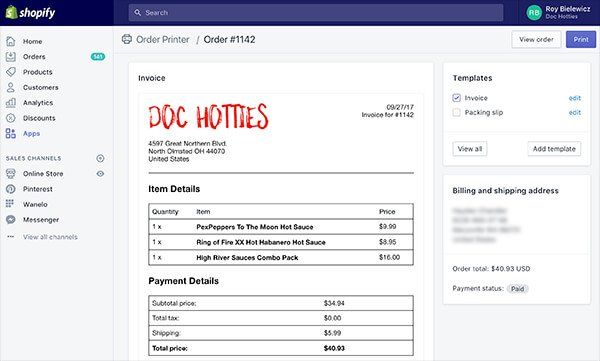600x361 pixels.
Task: Click the Orders count badge
Action: [x=98, y=57]
